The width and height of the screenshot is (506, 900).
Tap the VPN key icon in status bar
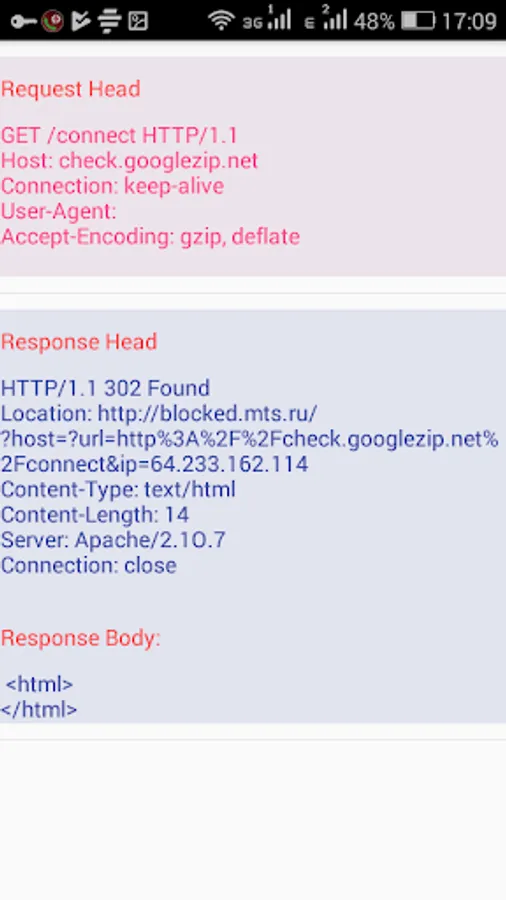point(23,22)
